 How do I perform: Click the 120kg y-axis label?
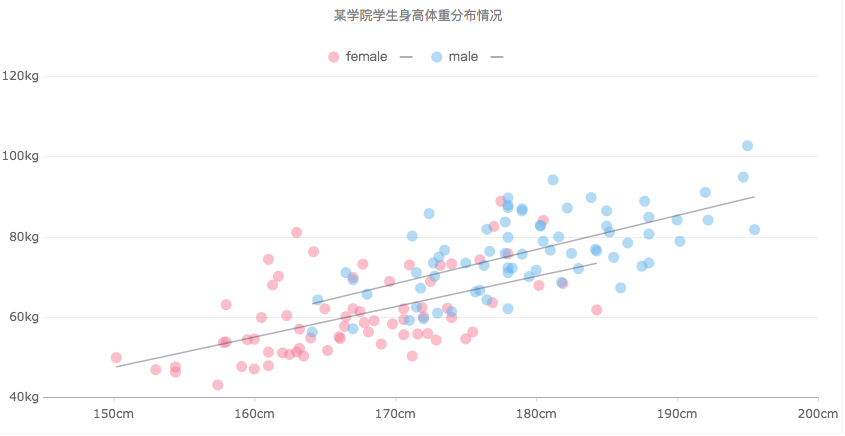[x=20, y=76]
